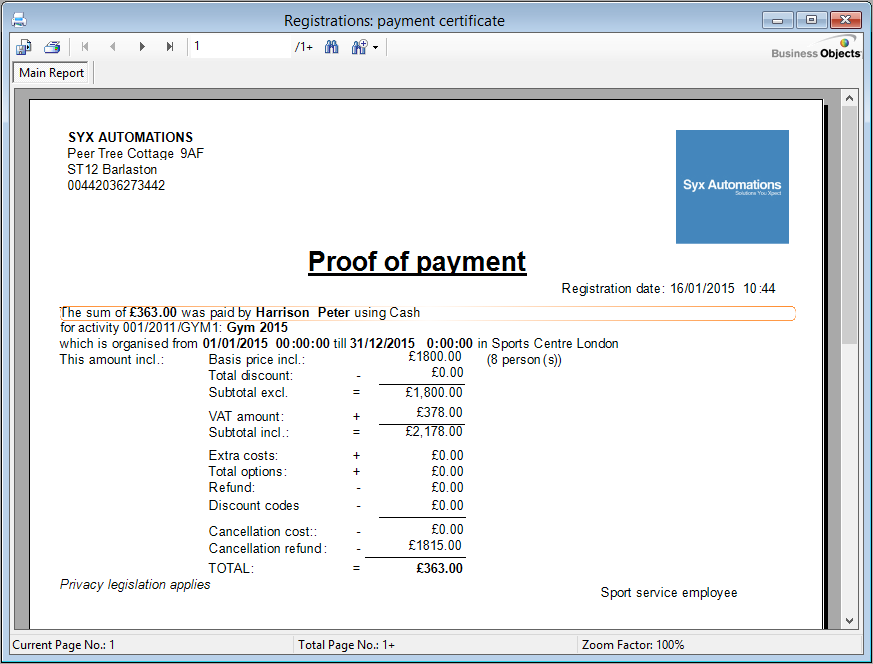The image size is (873, 664).
Task: Click the Syx Automations logo image
Action: tap(732, 187)
